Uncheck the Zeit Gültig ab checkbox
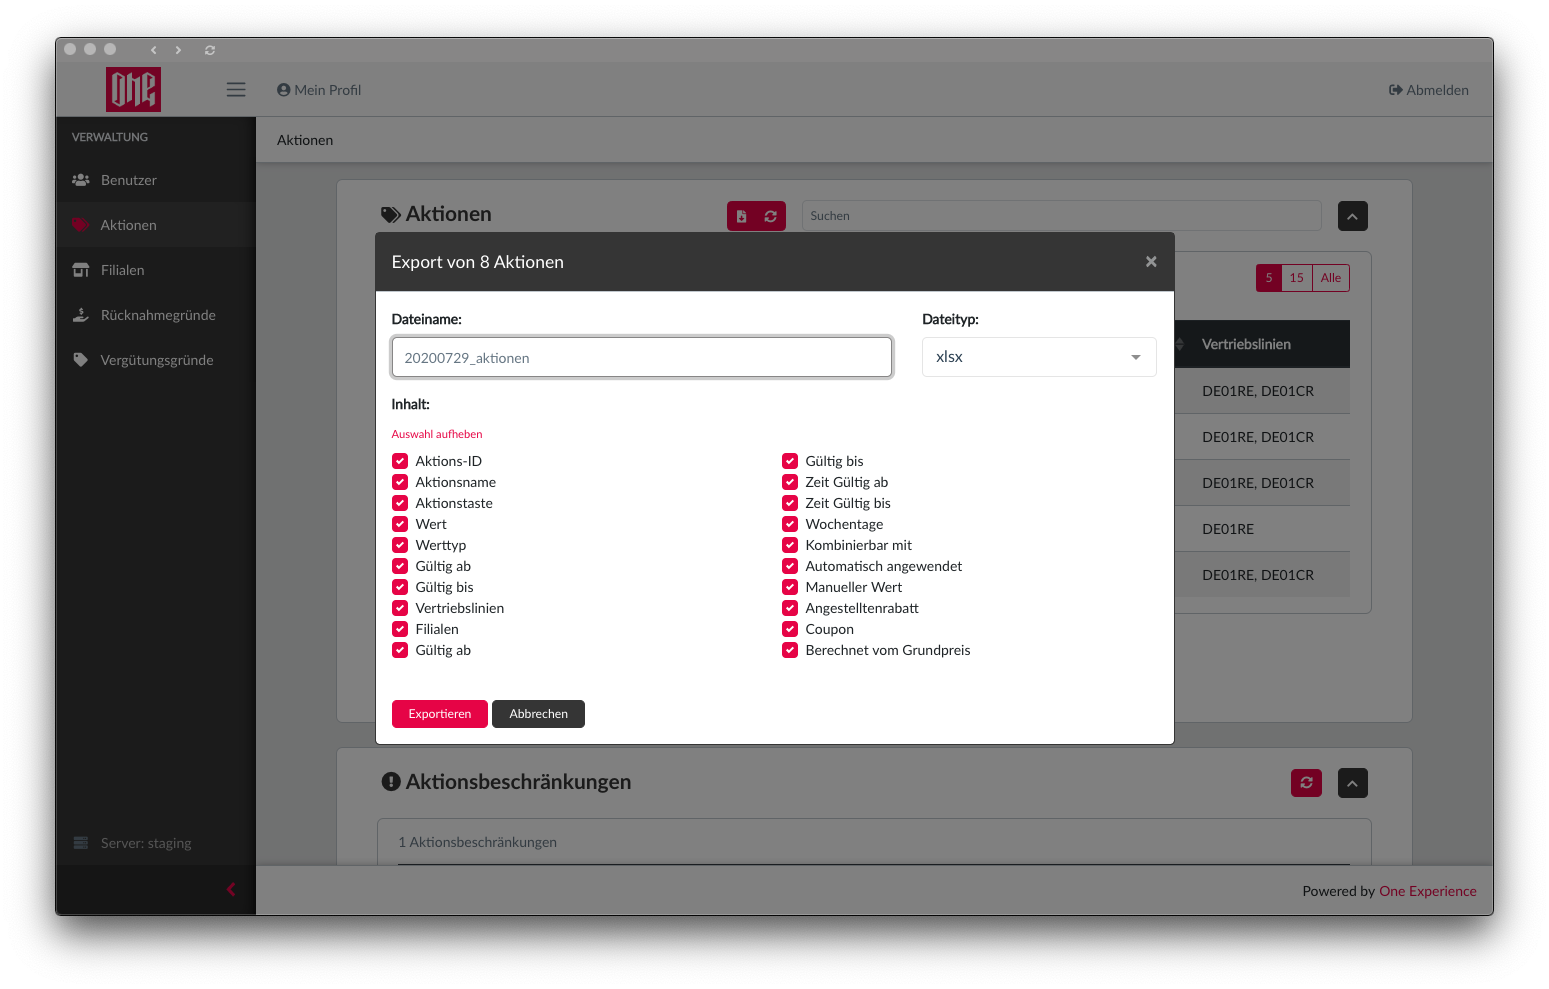The image size is (1549, 989). tap(790, 482)
